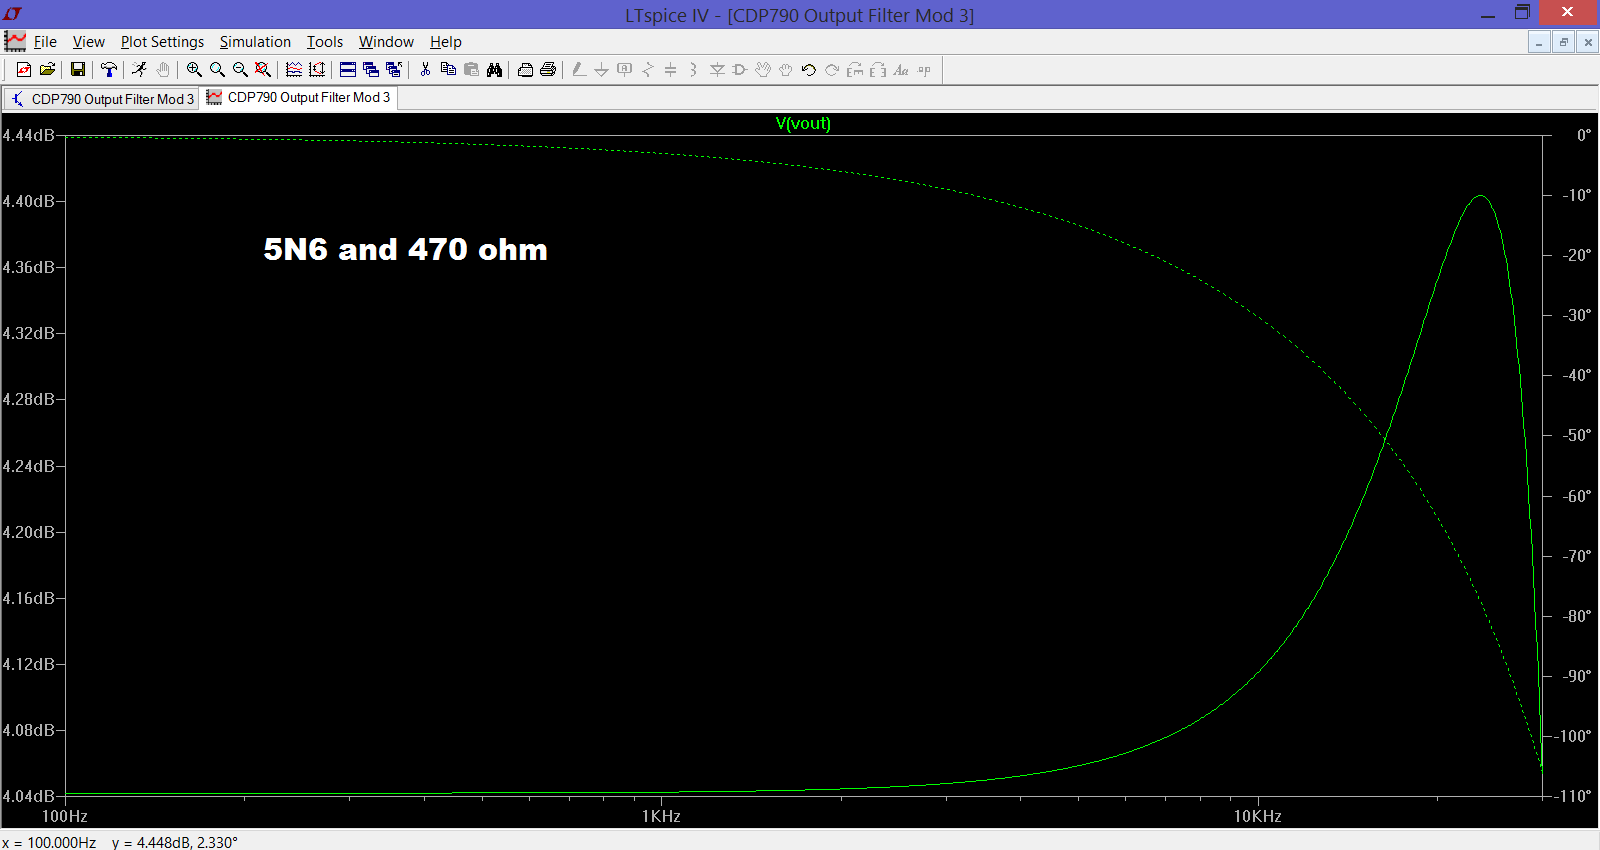Click the Place Diode icon
This screenshot has height=850, width=1600.
click(x=717, y=69)
